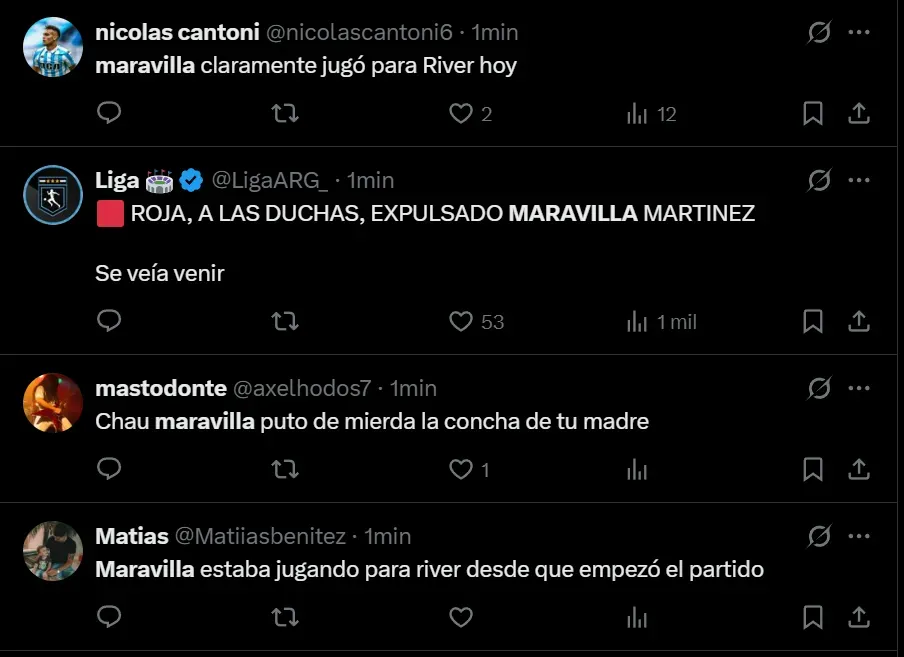This screenshot has width=904, height=657.
Task: Like Matias's tweet about Maravilla
Action: click(x=460, y=617)
